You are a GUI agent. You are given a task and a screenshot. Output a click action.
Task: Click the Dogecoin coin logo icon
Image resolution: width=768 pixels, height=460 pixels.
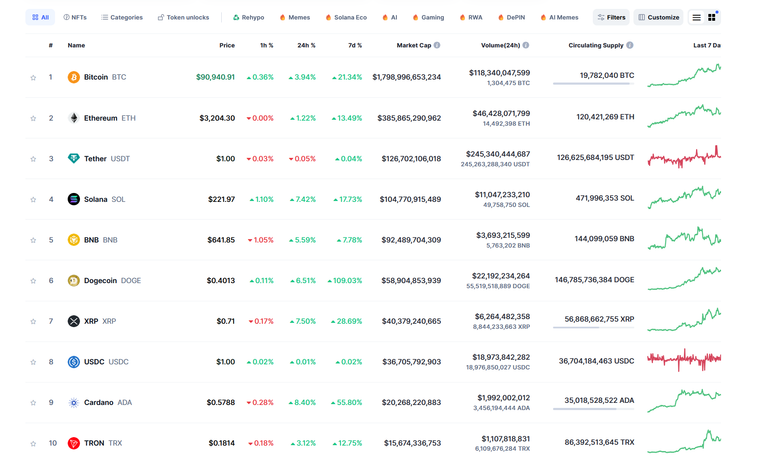click(73, 281)
